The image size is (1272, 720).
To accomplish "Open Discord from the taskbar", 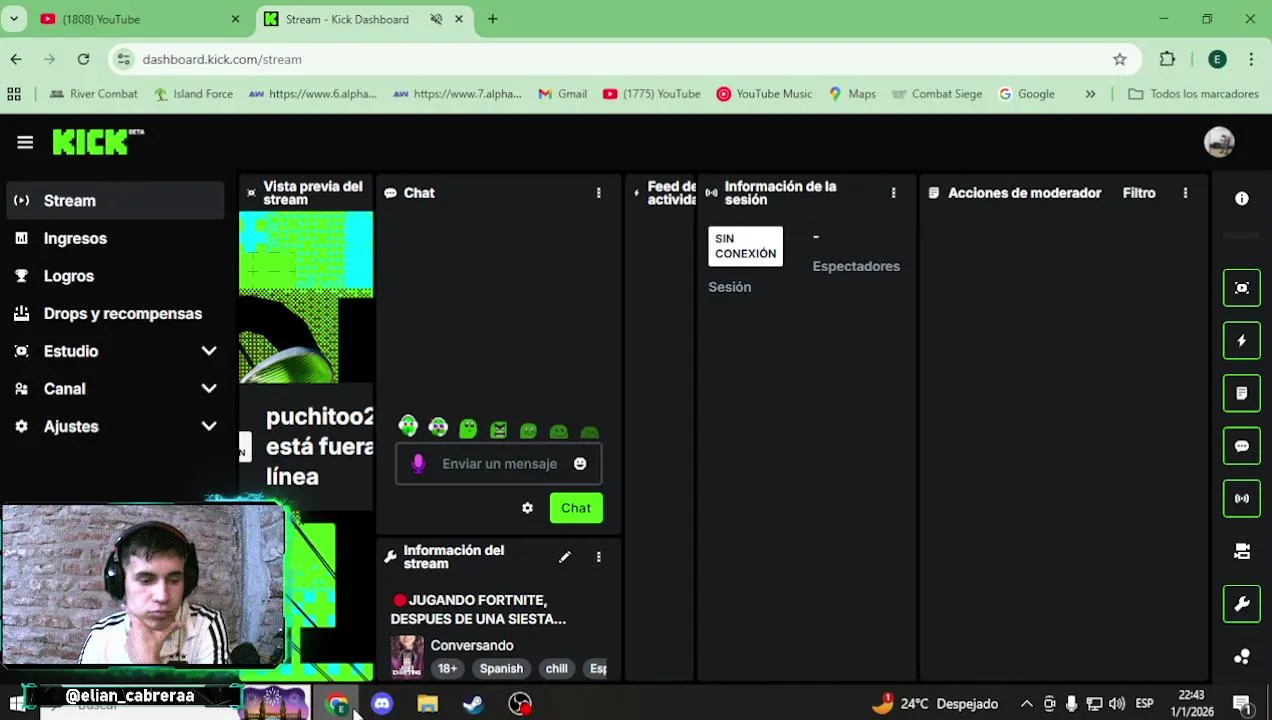I will pos(382,704).
